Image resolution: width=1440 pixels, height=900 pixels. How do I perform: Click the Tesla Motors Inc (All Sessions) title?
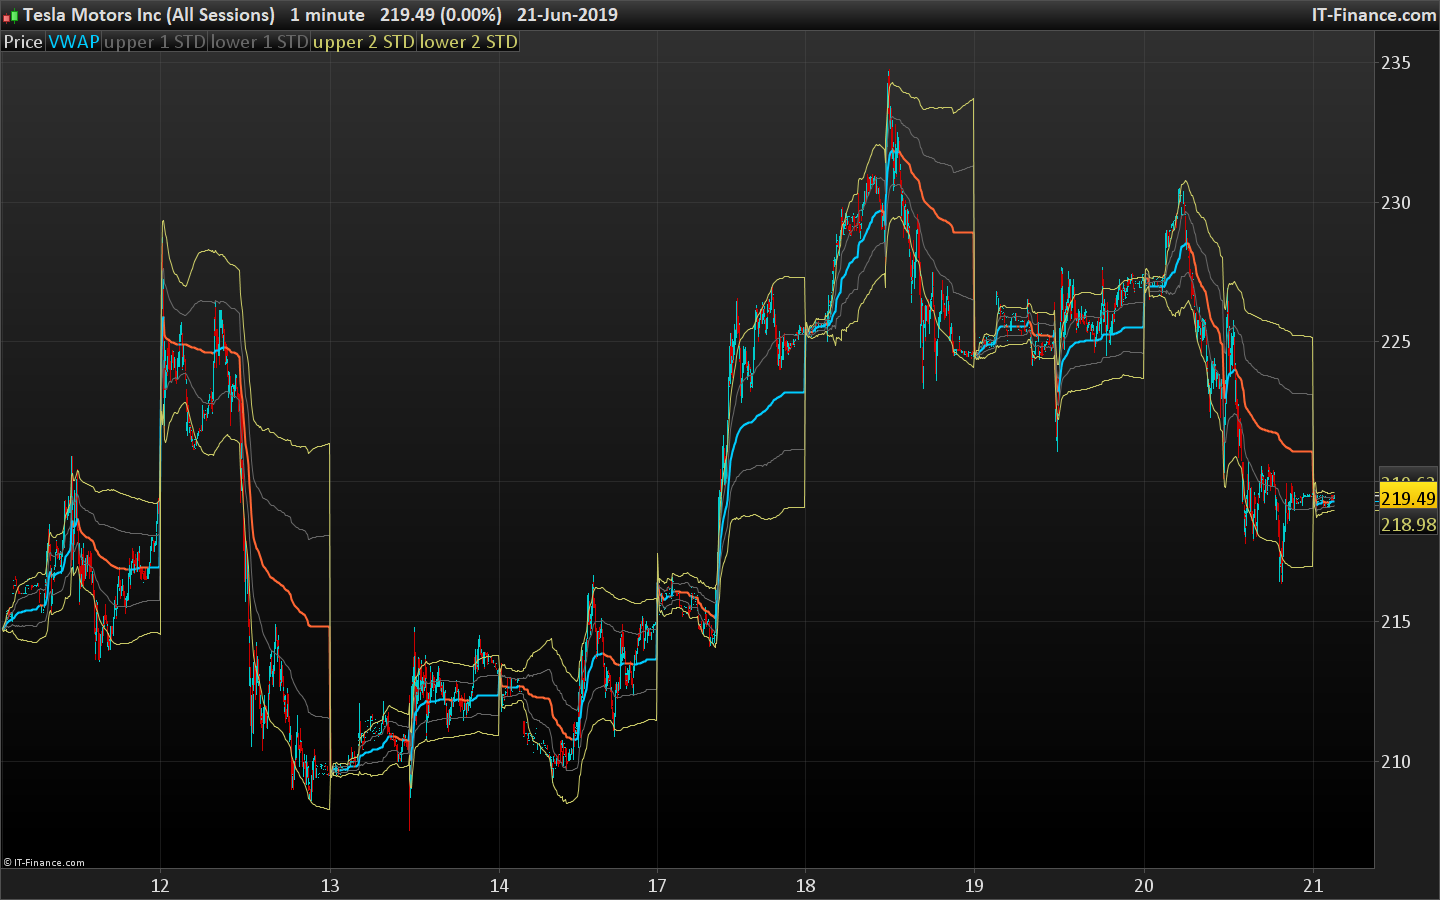(149, 15)
